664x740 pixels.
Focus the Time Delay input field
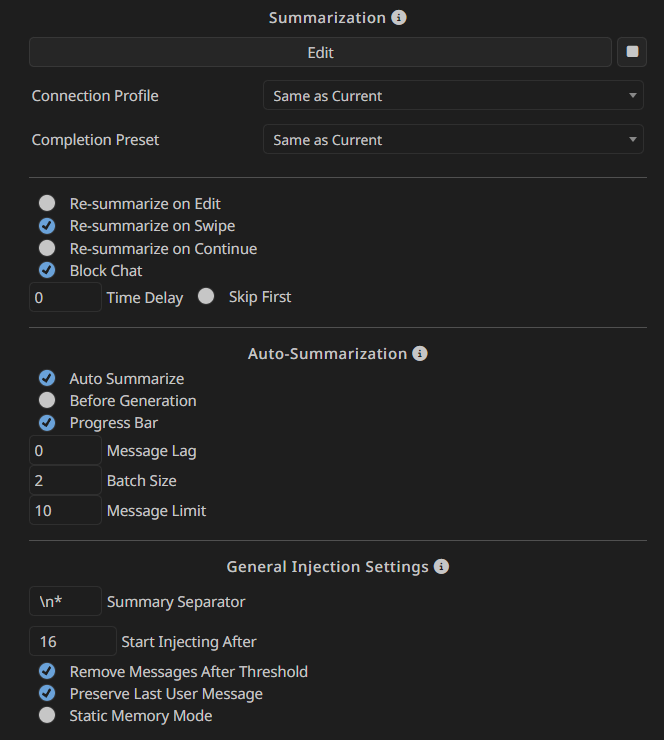pos(65,297)
